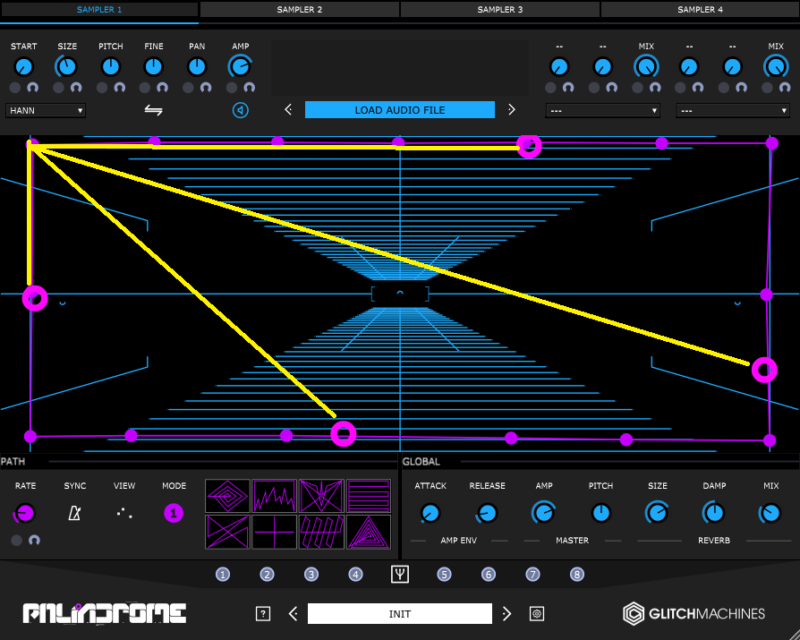This screenshot has height=640, width=800.
Task: Open settings icon next to preset arrows
Action: pyautogui.click(x=537, y=614)
